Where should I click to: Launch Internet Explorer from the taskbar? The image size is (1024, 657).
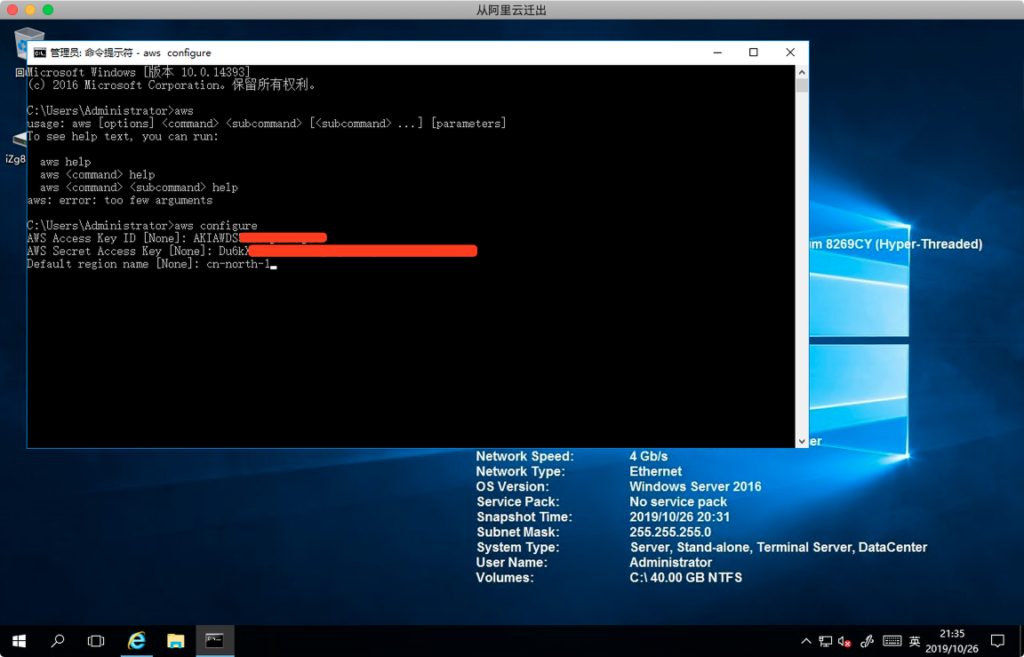click(x=137, y=640)
